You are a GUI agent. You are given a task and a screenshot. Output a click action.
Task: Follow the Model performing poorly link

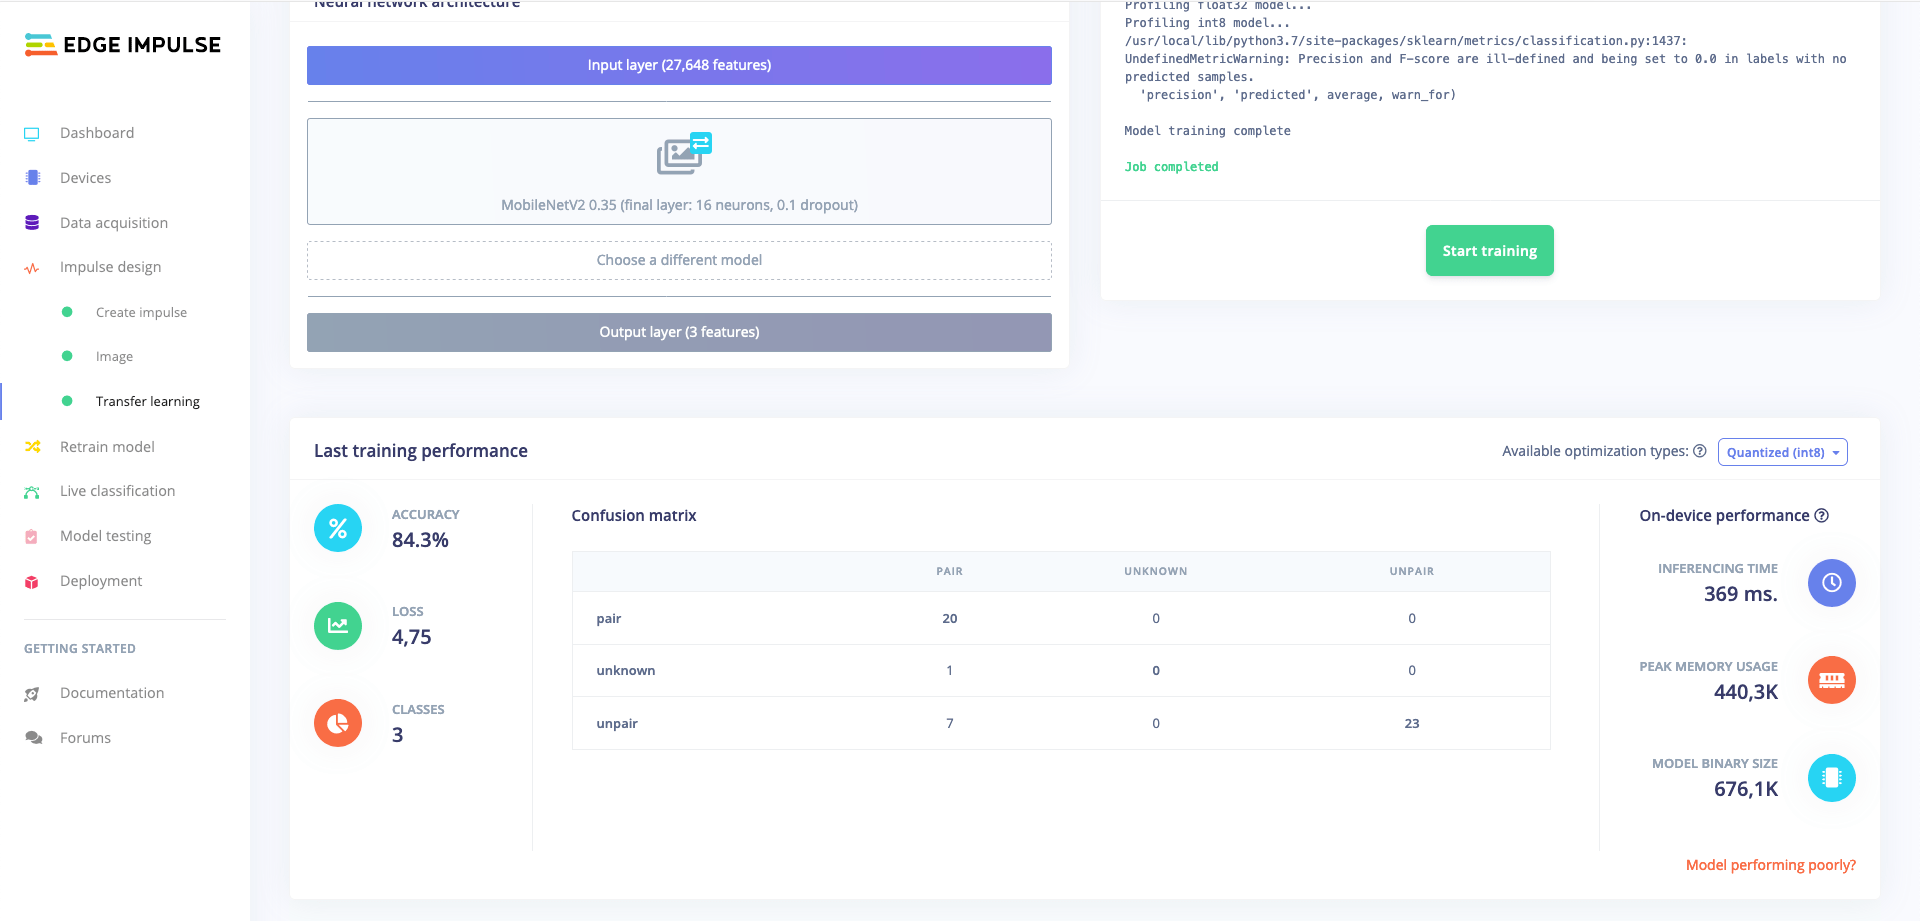pyautogui.click(x=1770, y=865)
